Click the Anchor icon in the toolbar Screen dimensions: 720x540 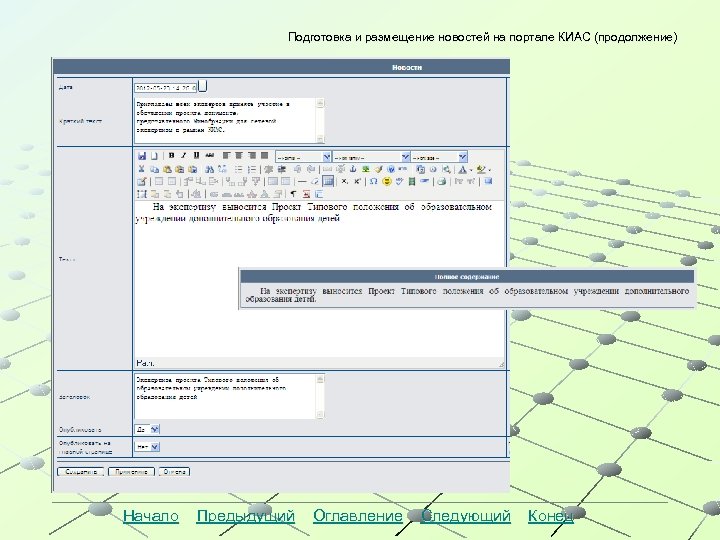[353, 169]
